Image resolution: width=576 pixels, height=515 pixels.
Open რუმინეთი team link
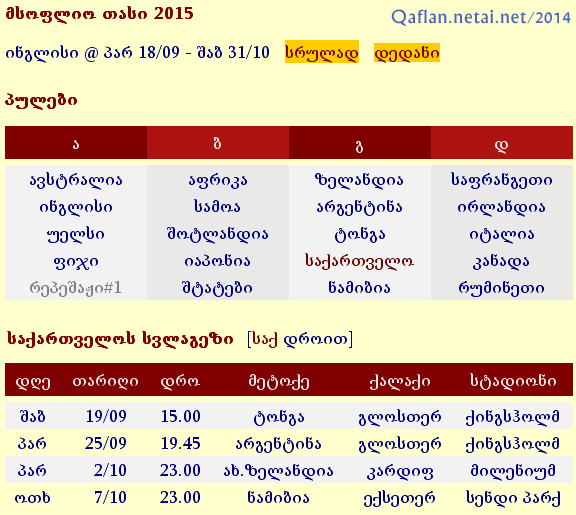coord(501,288)
